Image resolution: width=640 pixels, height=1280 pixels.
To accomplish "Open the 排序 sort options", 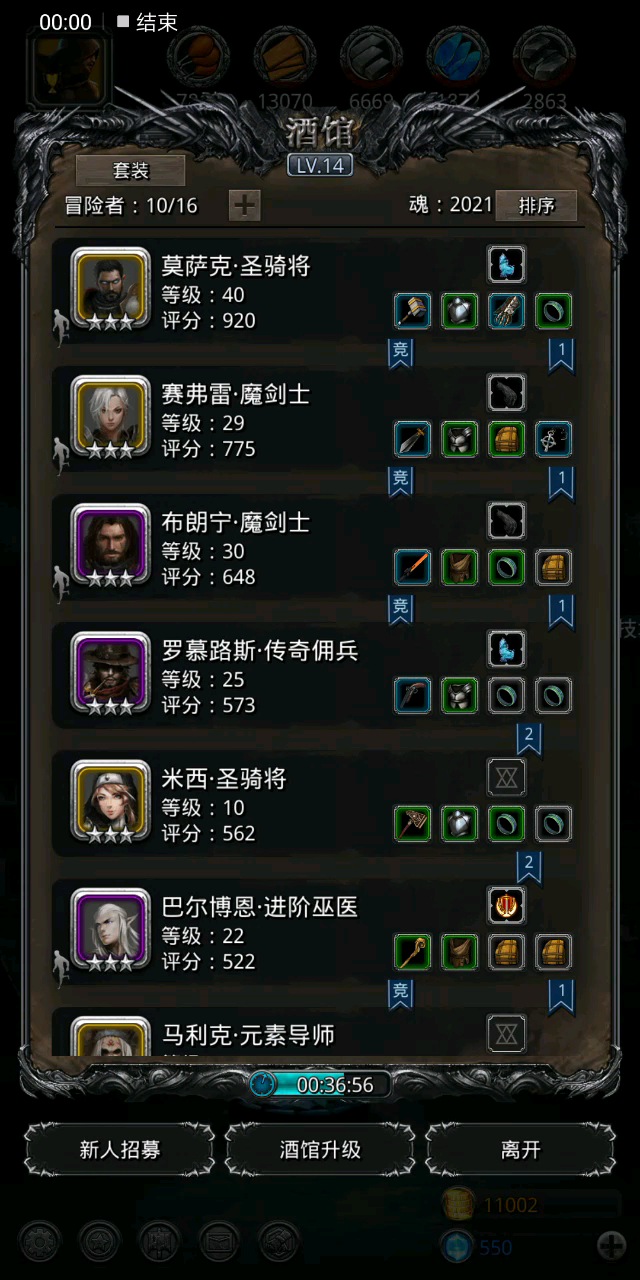I will click(x=537, y=205).
